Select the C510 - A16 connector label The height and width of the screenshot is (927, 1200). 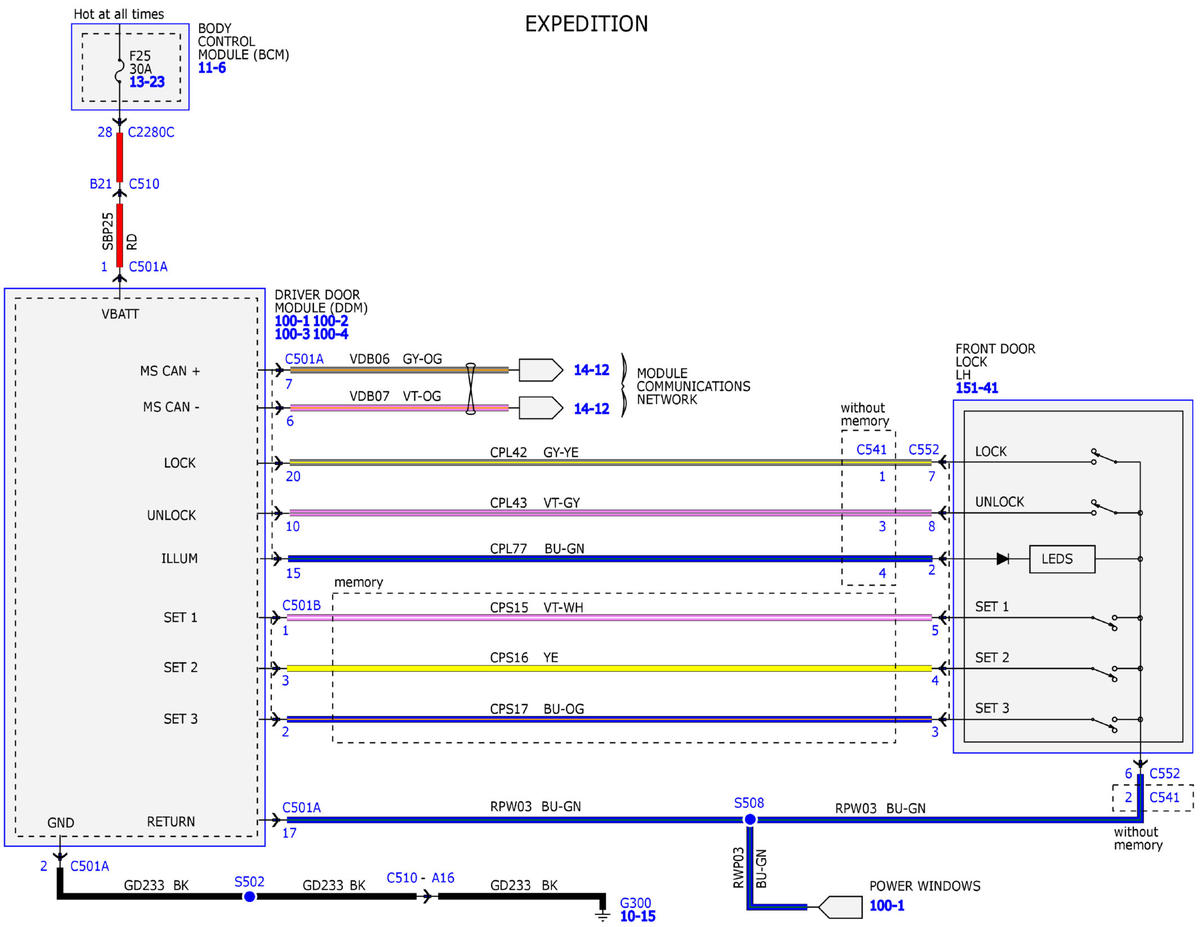(420, 877)
